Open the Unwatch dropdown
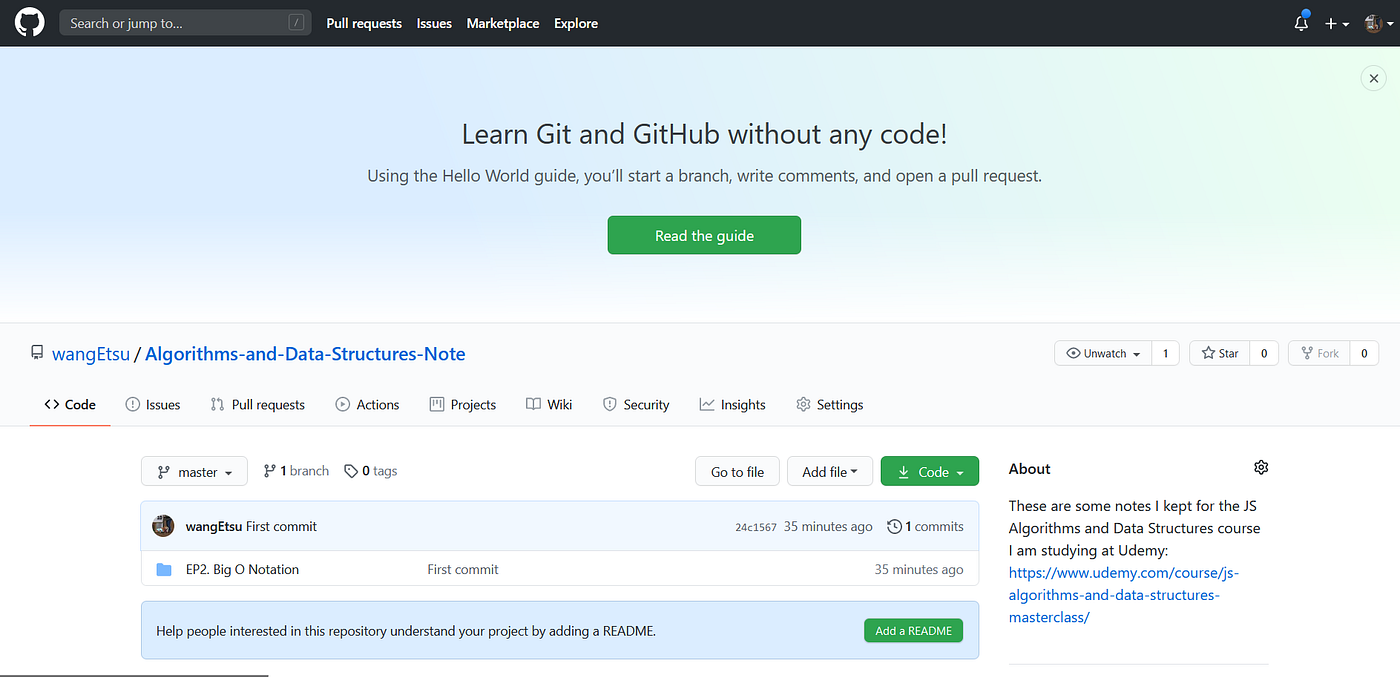 click(x=1103, y=353)
